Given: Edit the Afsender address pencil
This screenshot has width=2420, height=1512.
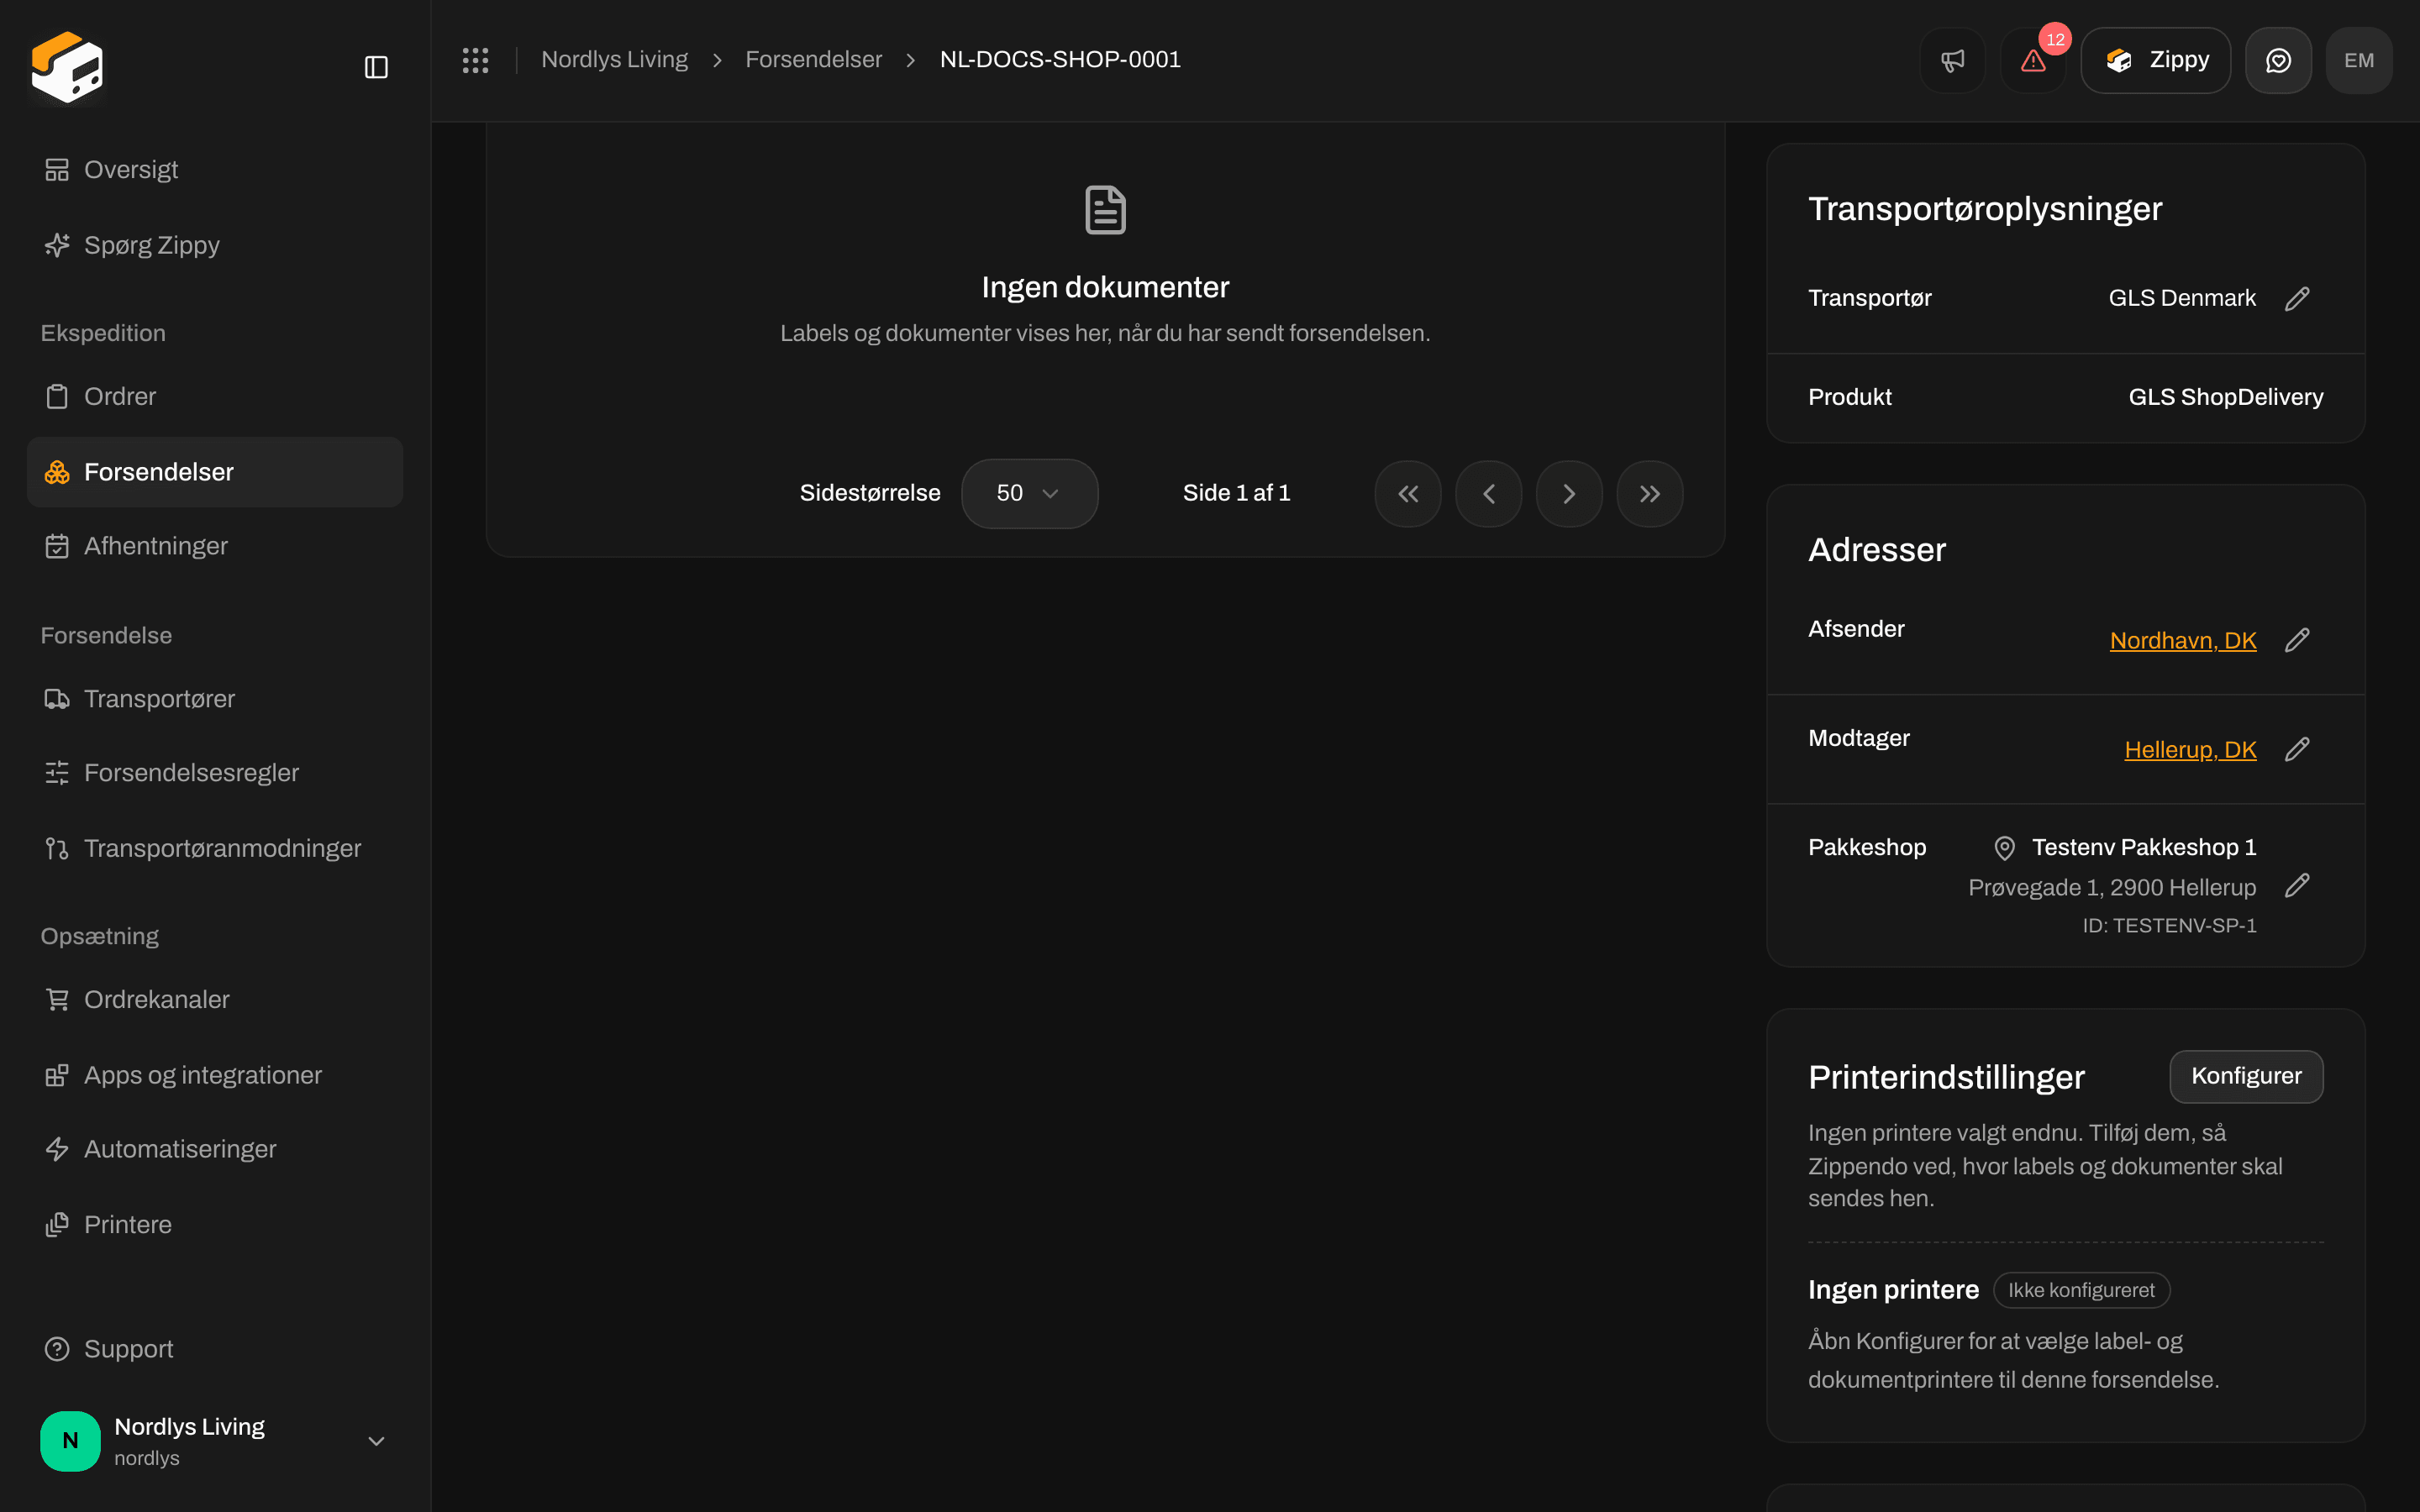Looking at the screenshot, I should (2297, 640).
